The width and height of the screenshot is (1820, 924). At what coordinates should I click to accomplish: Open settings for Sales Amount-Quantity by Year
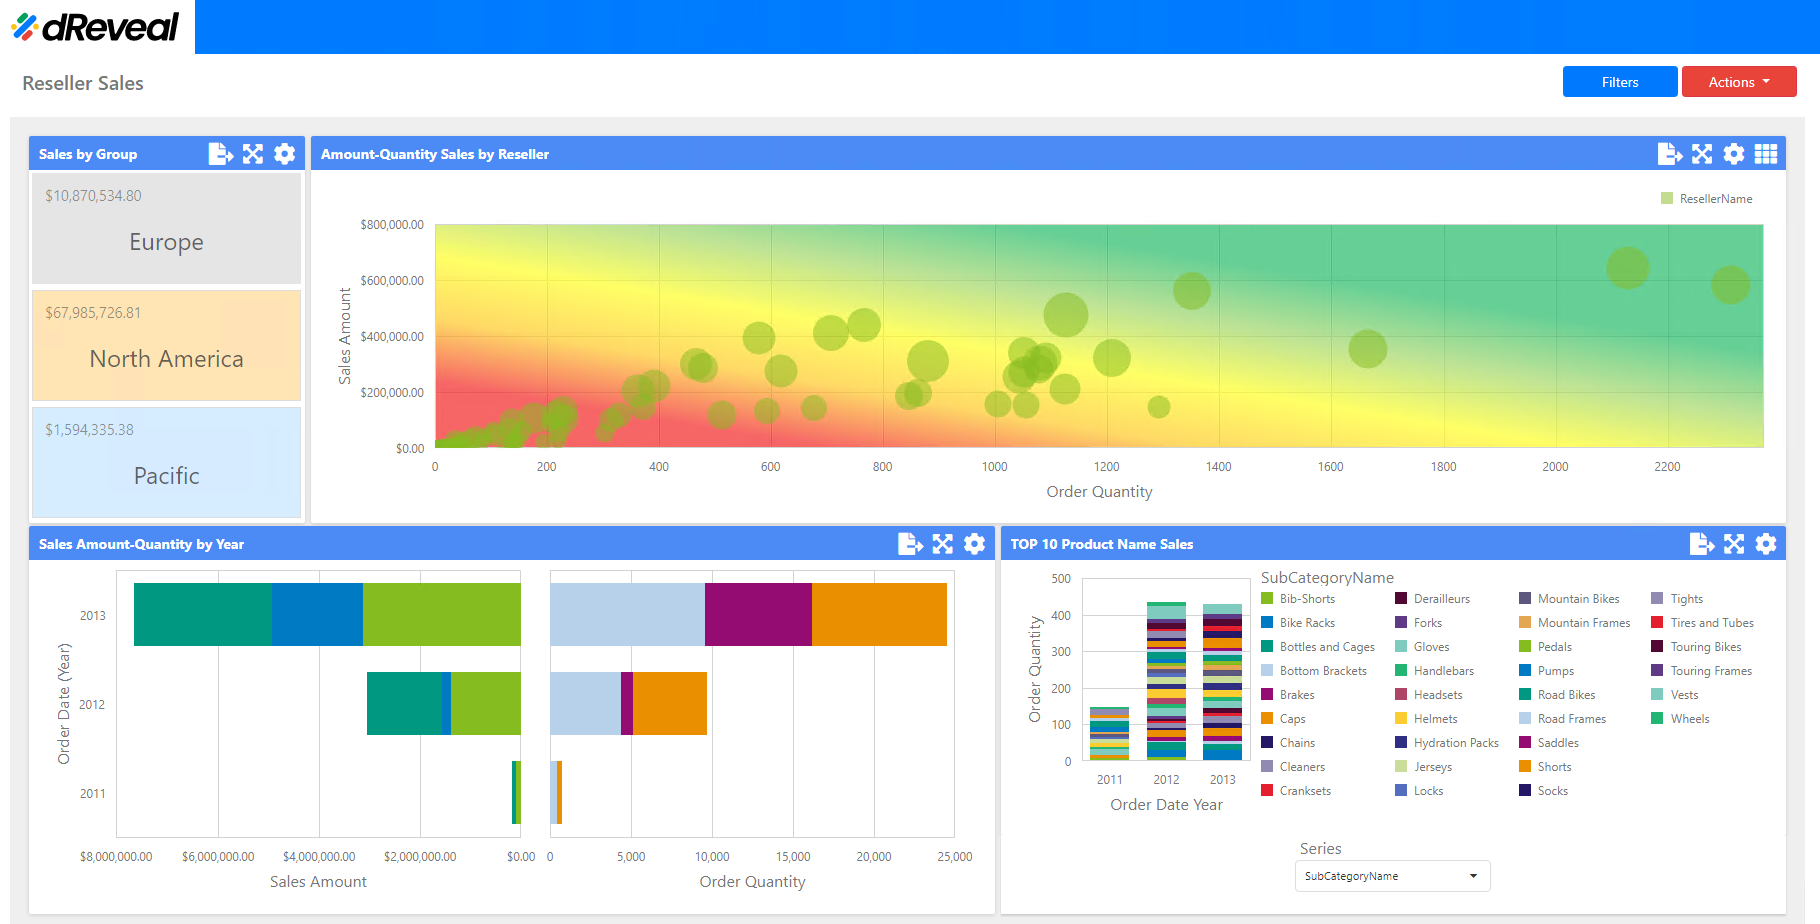pos(975,543)
